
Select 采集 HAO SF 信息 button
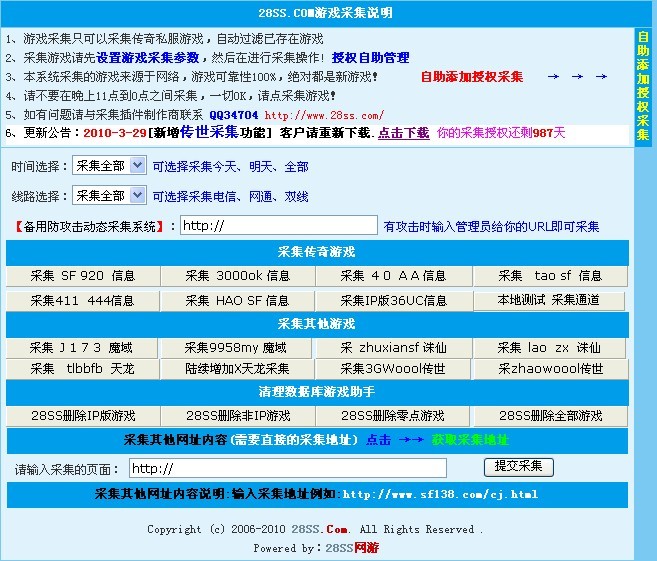pos(237,301)
